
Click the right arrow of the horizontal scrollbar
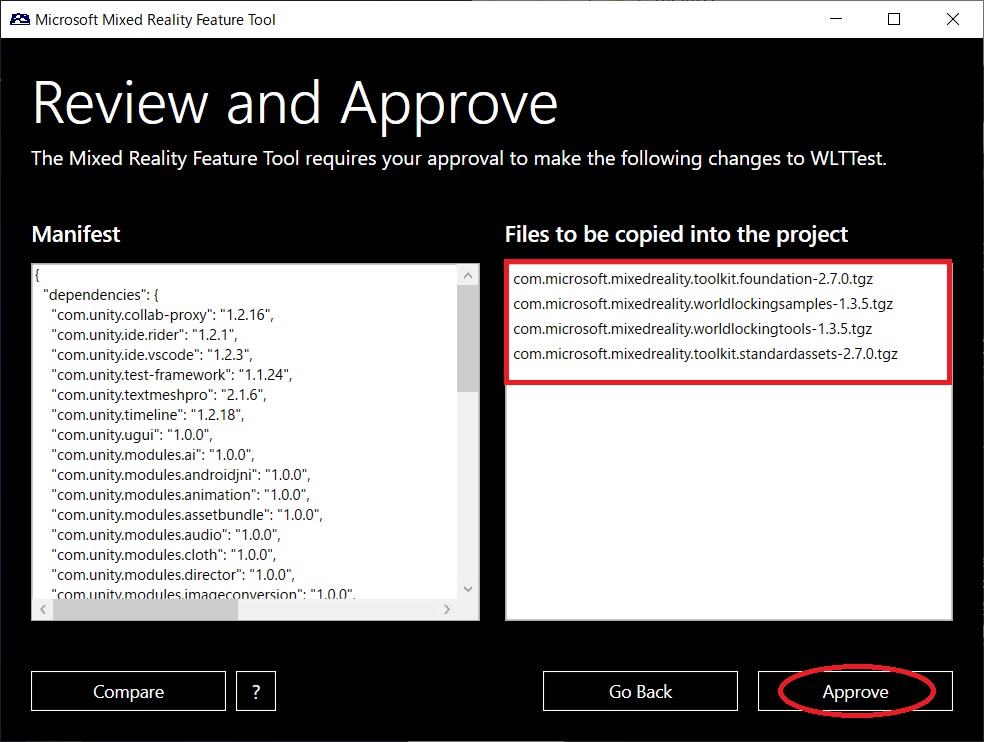point(447,608)
